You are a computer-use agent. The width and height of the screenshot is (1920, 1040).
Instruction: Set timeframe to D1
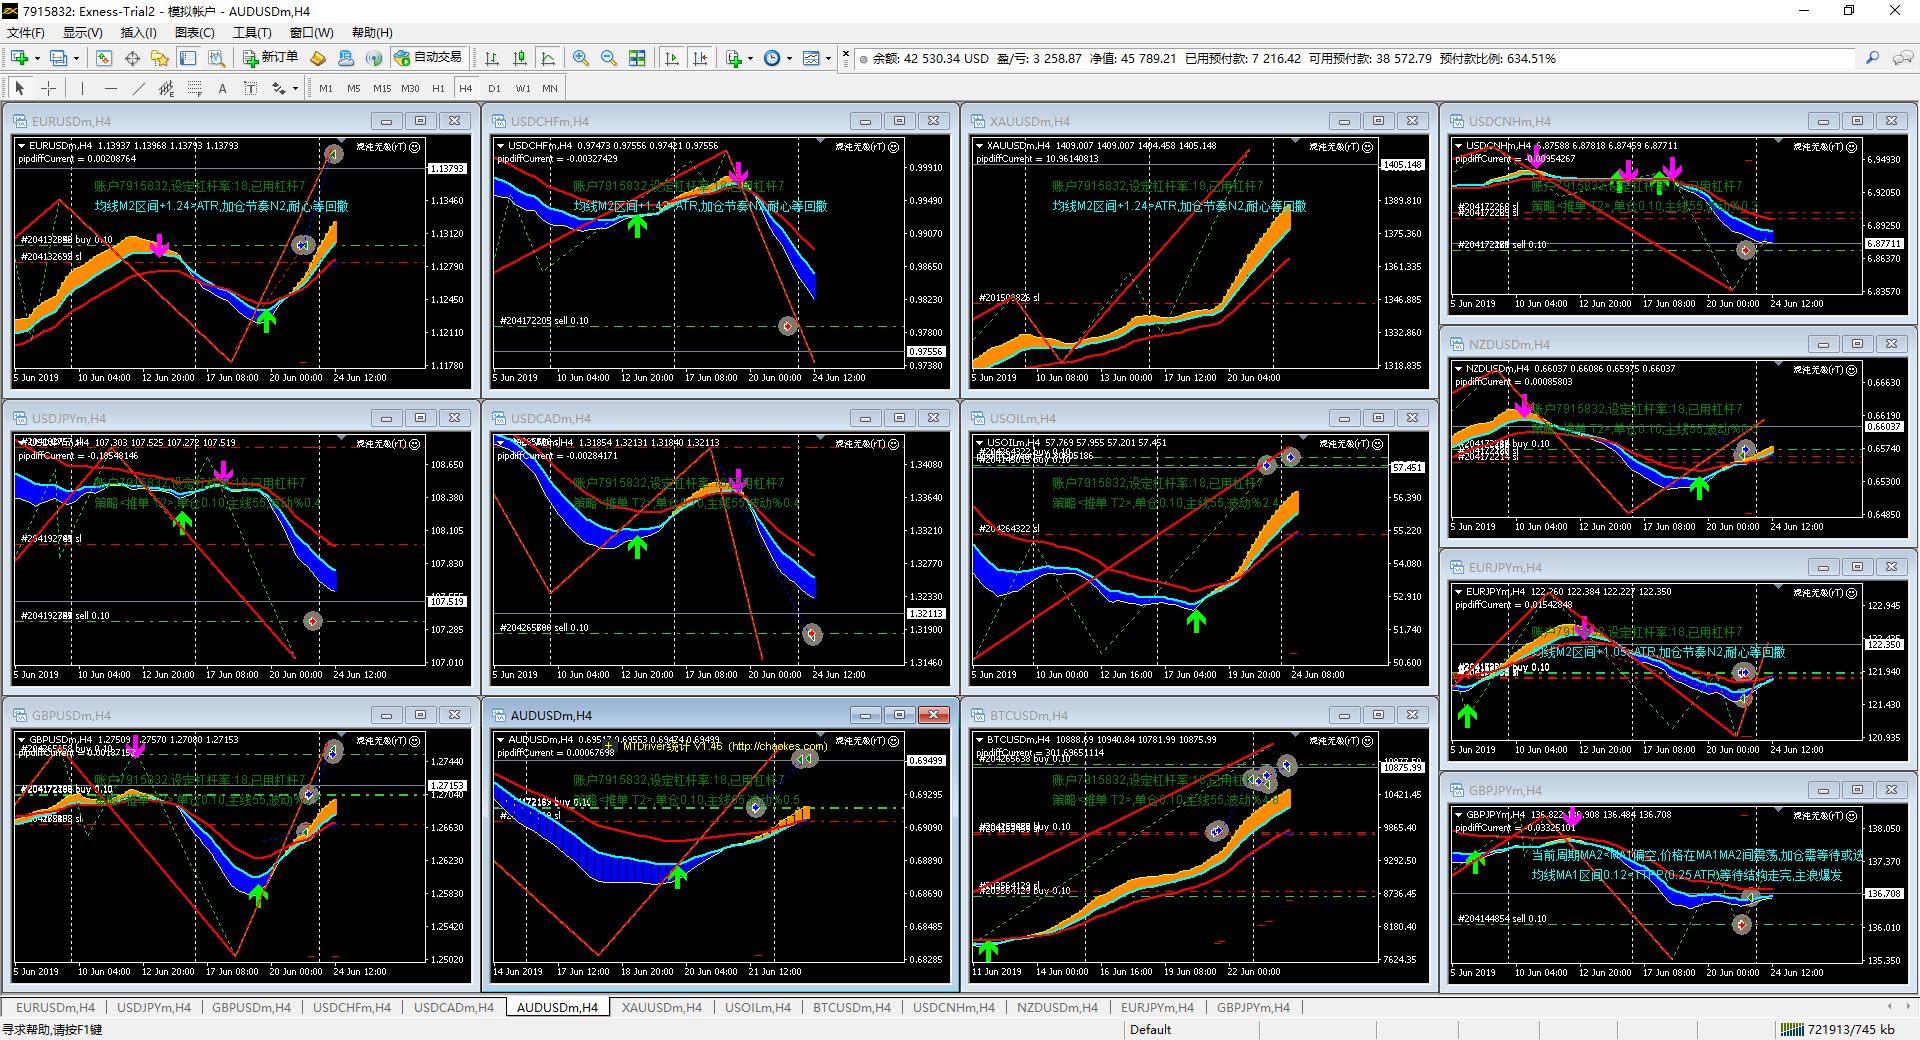[x=494, y=88]
